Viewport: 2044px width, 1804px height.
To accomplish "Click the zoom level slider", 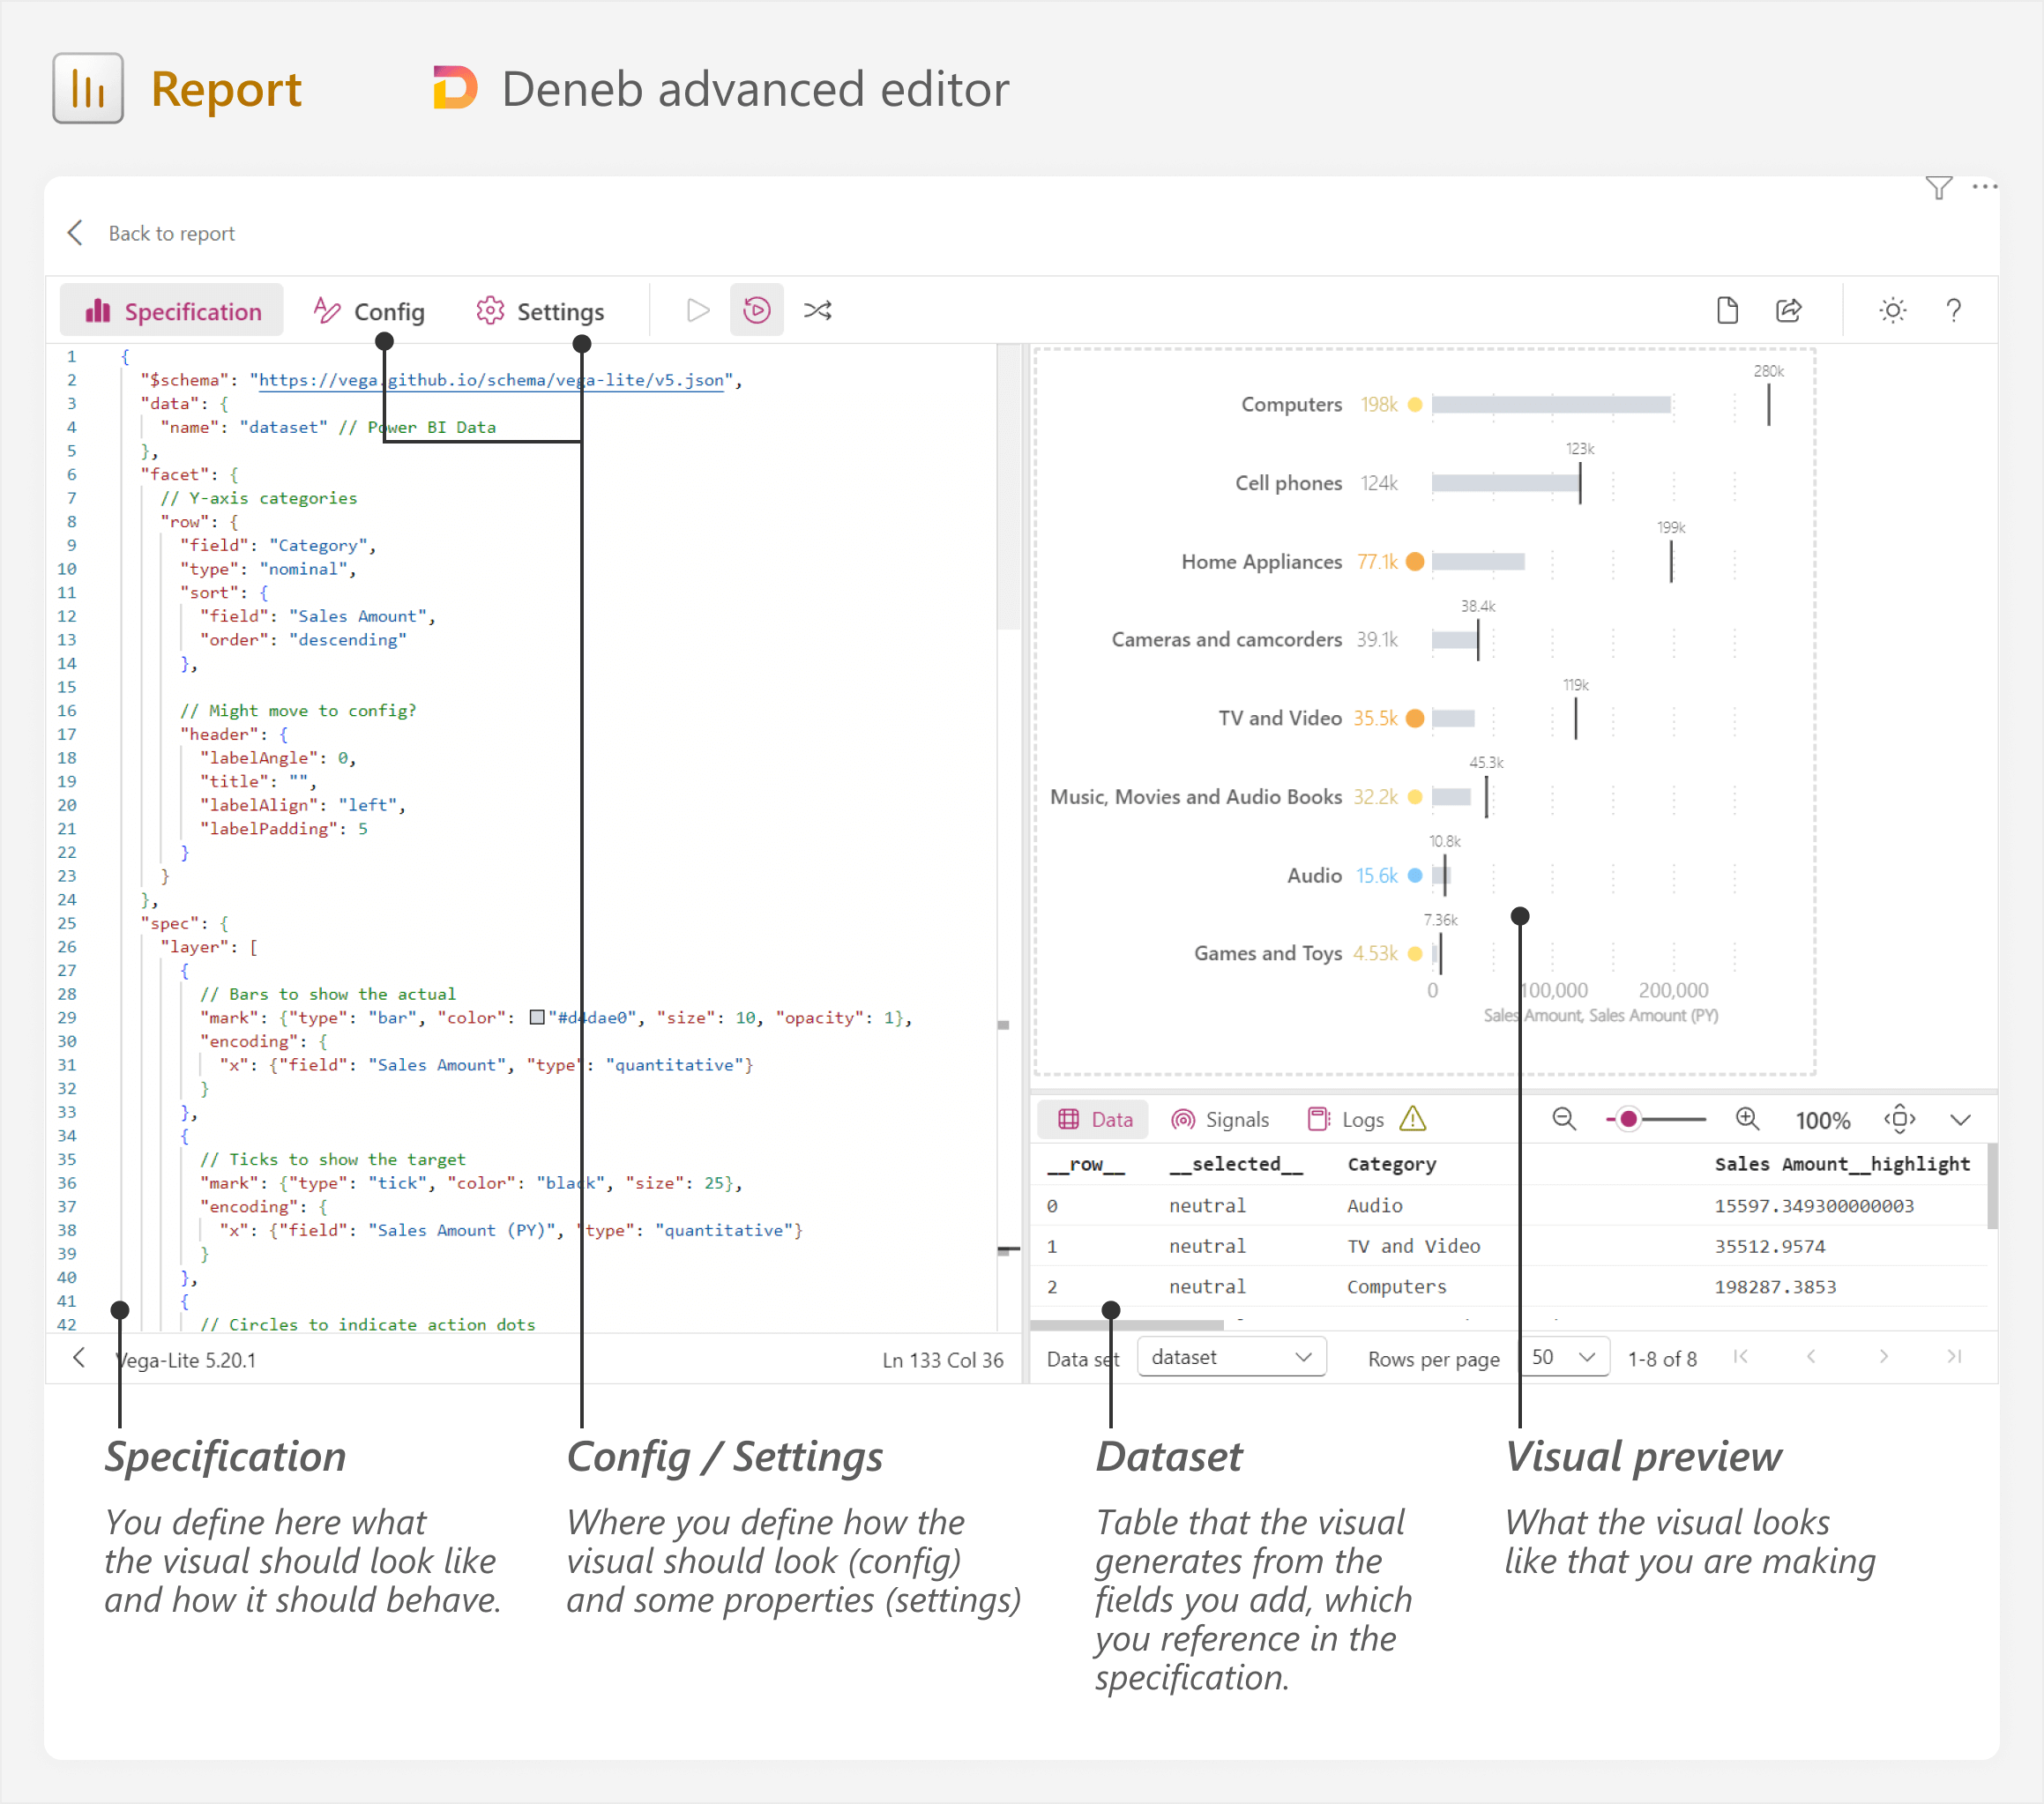I will 1656,1119.
